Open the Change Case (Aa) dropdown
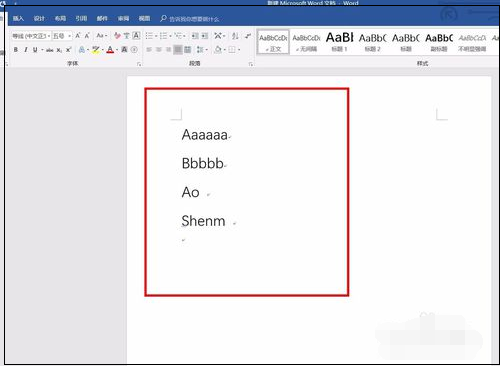The width and height of the screenshot is (502, 366). [x=101, y=35]
